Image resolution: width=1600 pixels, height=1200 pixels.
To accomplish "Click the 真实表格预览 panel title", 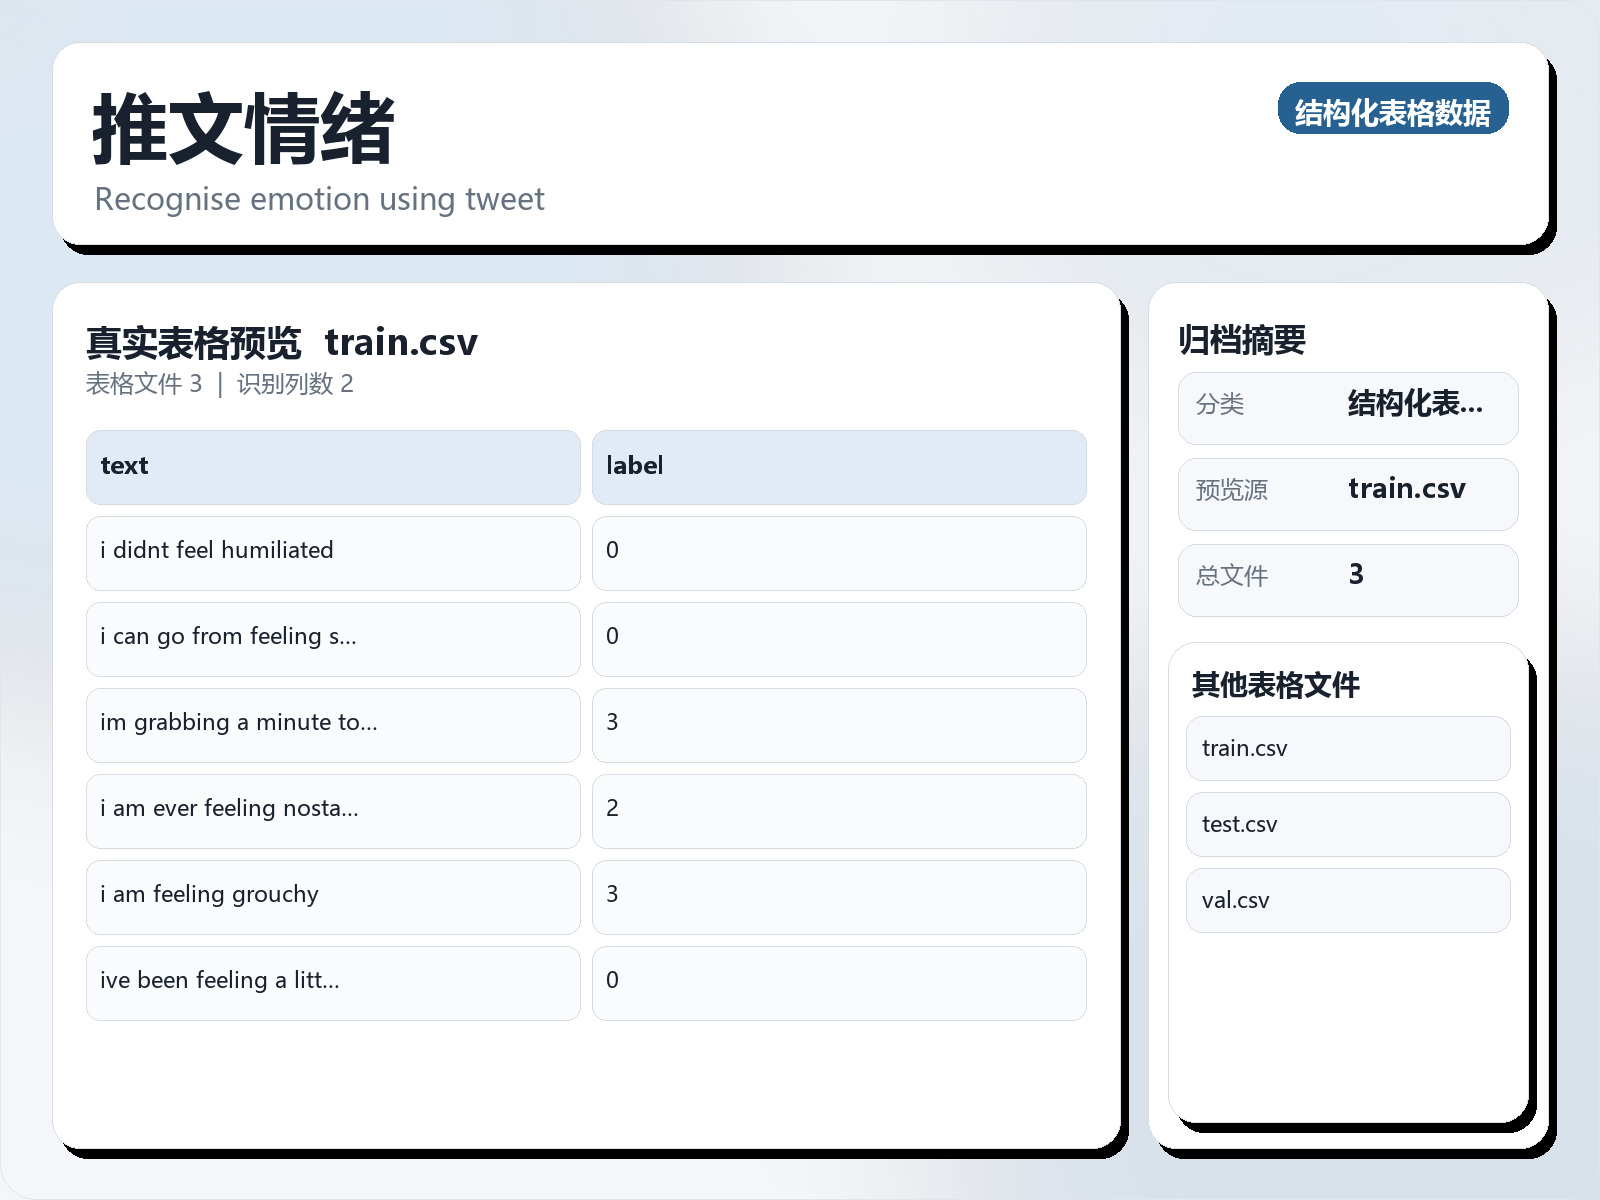I will click(x=193, y=342).
